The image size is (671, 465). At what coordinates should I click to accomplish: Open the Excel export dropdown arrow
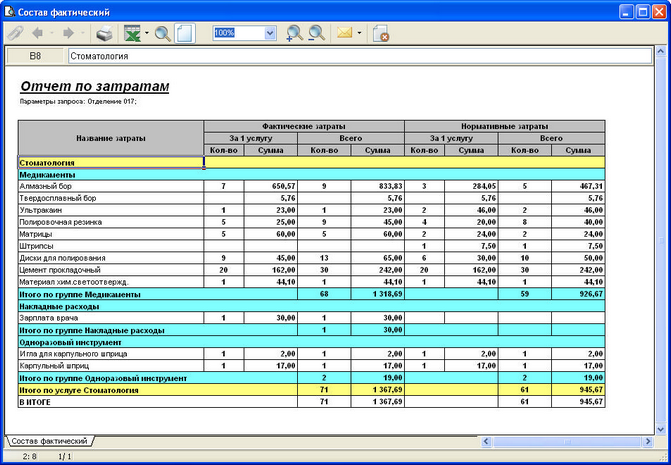pos(147,33)
